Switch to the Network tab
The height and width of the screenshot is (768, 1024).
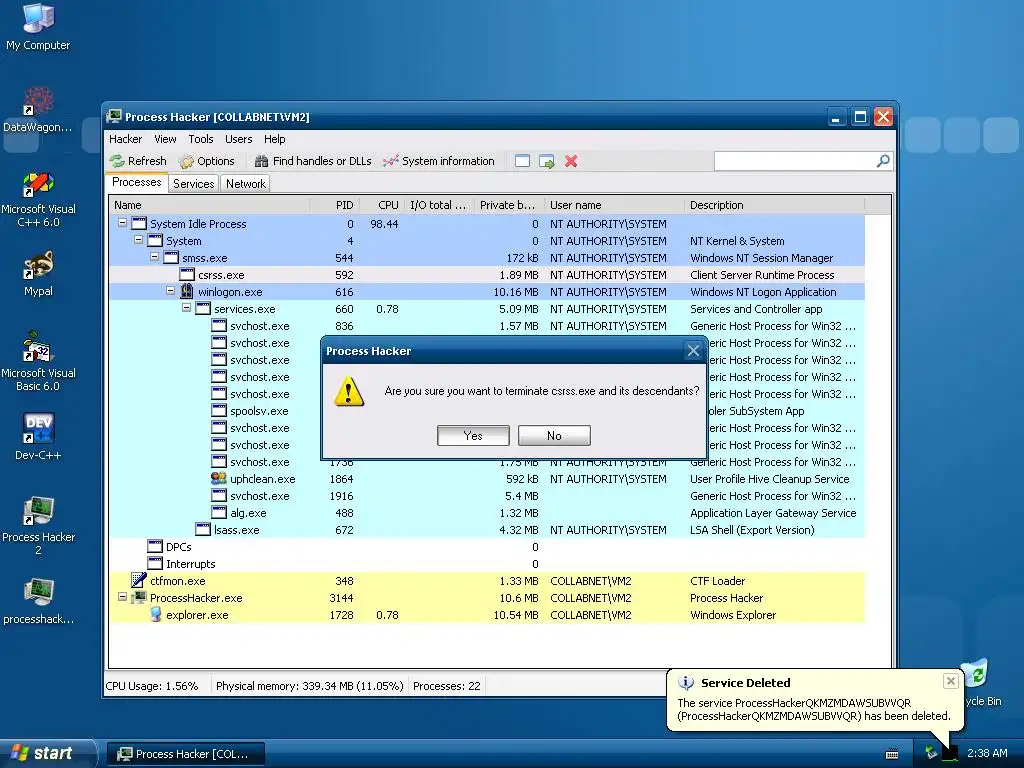pos(246,184)
